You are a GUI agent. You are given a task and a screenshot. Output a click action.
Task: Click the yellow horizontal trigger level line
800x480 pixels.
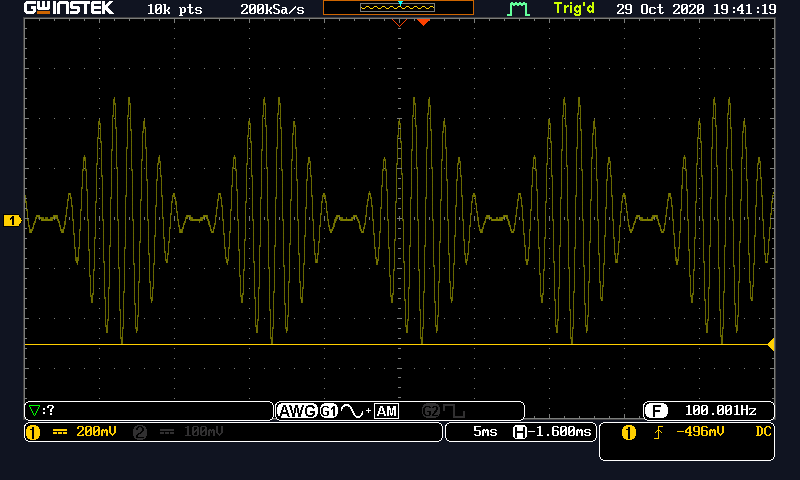point(395,345)
